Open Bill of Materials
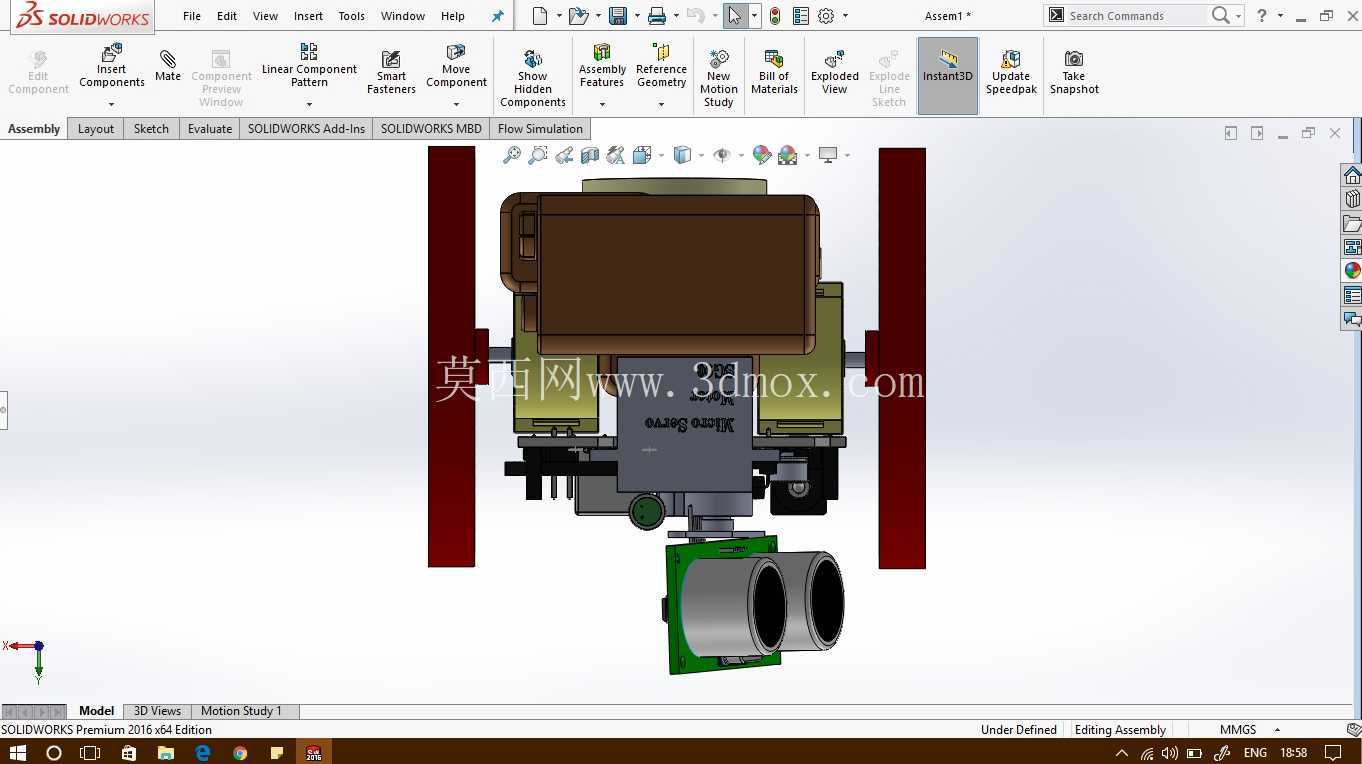 tap(774, 73)
